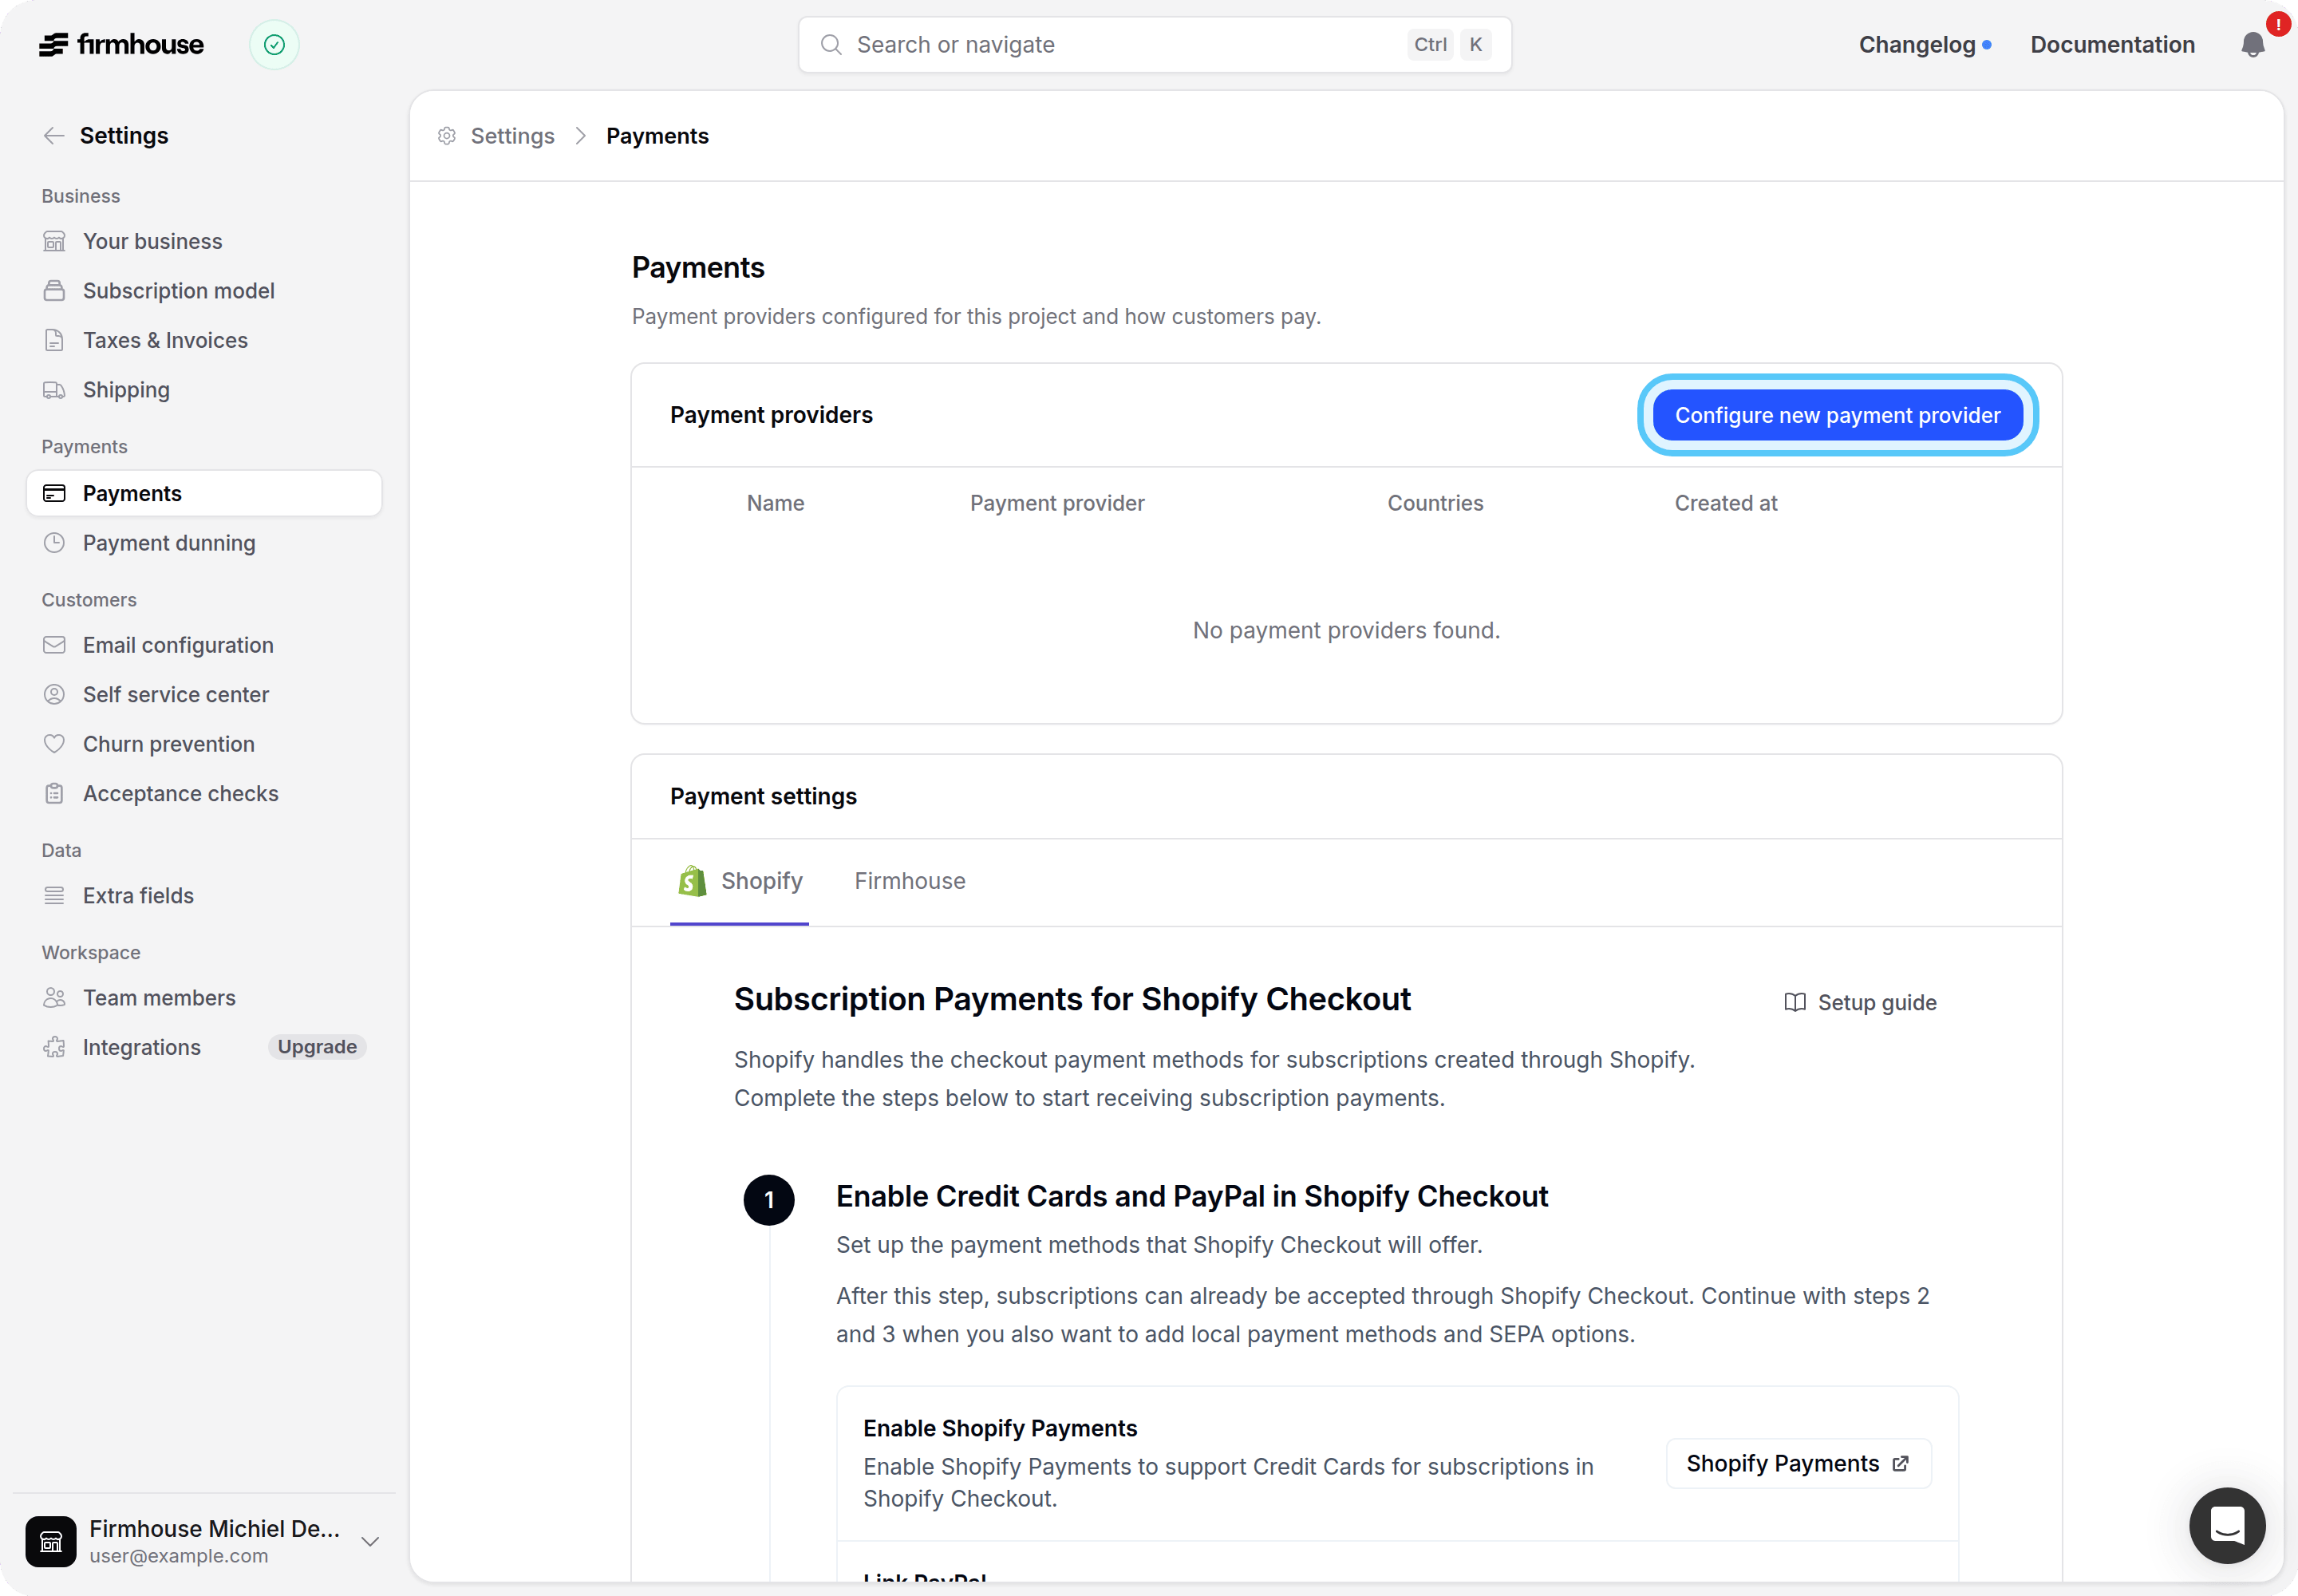This screenshot has width=2298, height=1596.
Task: Click the green status checkmark icon
Action: pyautogui.click(x=274, y=45)
